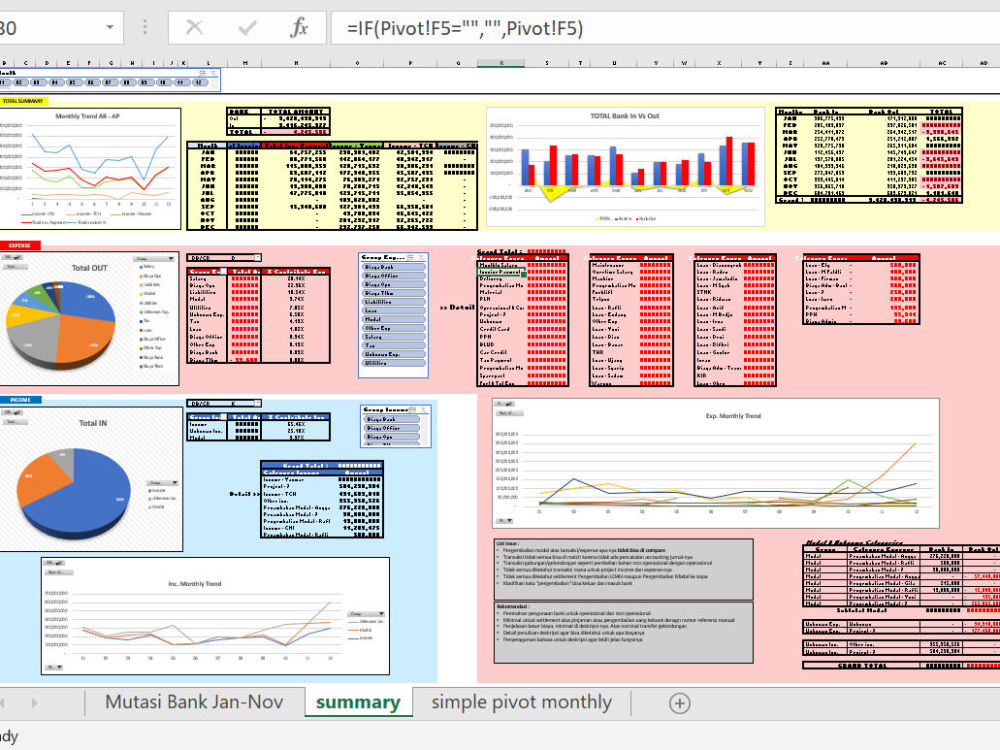
Task: Select month 02 in the Month slicer
Action: [x=19, y=82]
